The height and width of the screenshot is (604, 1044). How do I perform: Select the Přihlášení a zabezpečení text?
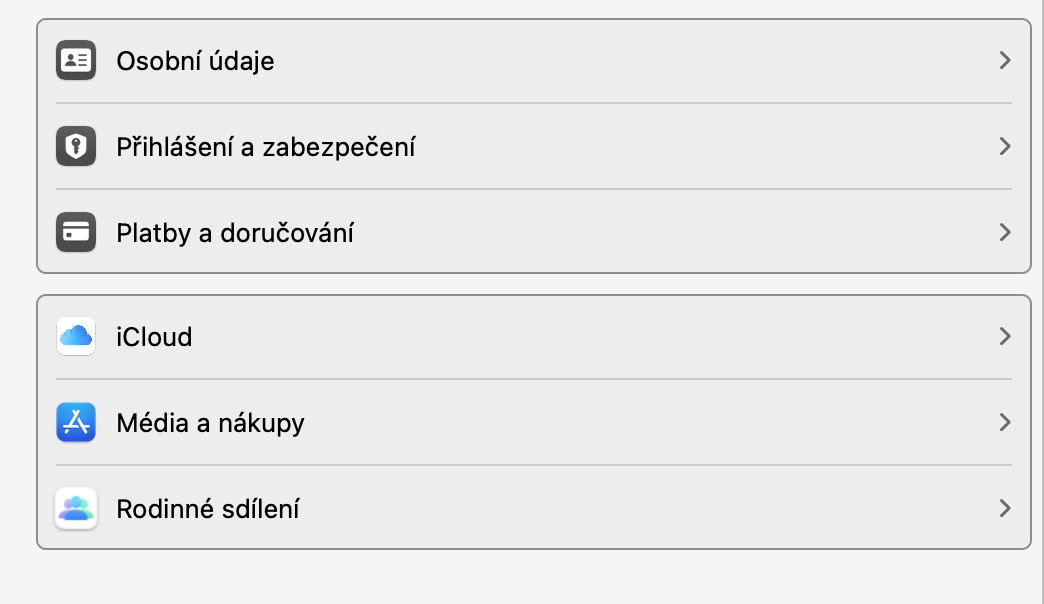coord(266,147)
